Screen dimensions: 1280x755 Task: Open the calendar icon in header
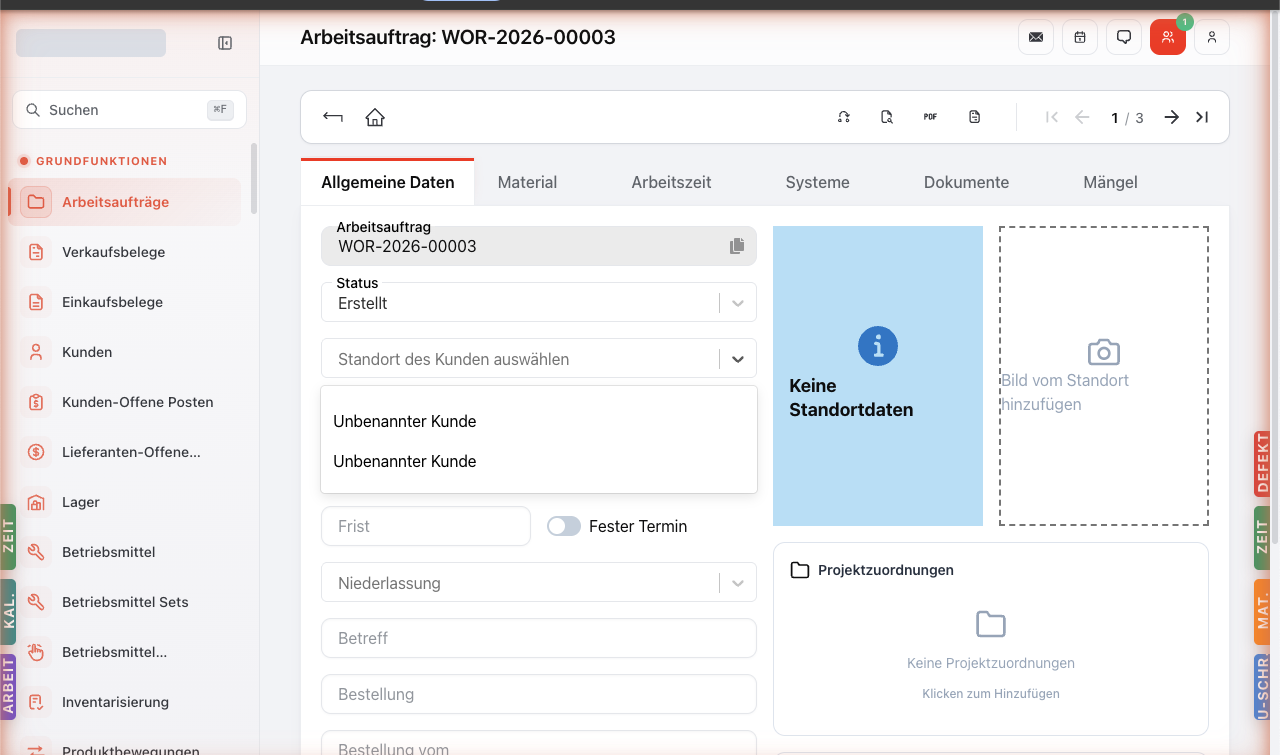tap(1080, 37)
